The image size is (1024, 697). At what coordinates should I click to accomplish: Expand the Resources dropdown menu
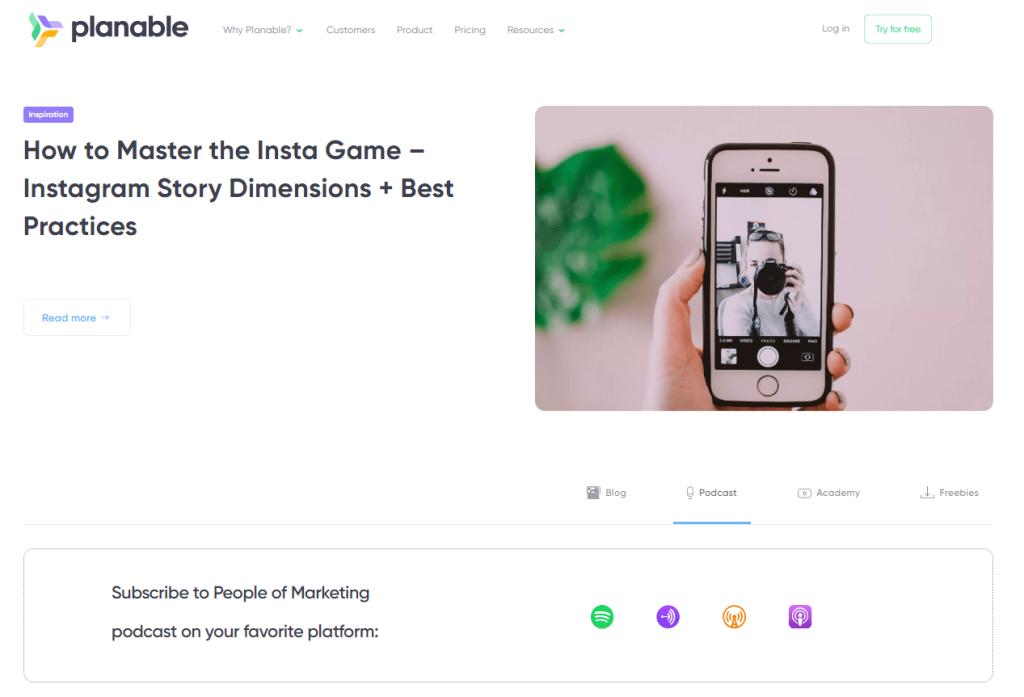(x=536, y=30)
